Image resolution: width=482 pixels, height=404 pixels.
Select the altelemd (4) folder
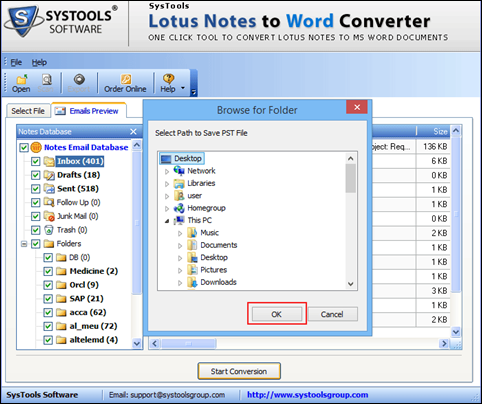94,340
